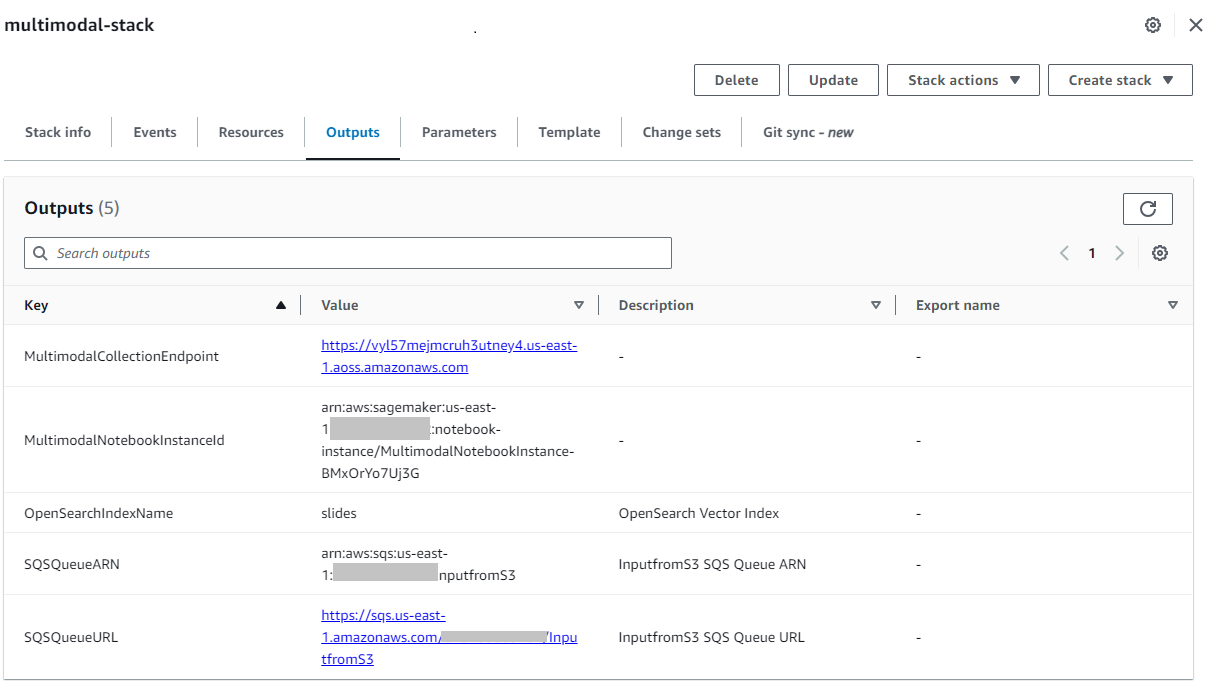Toggle the sort order on the Key column
The height and width of the screenshot is (687, 1218).
(280, 304)
